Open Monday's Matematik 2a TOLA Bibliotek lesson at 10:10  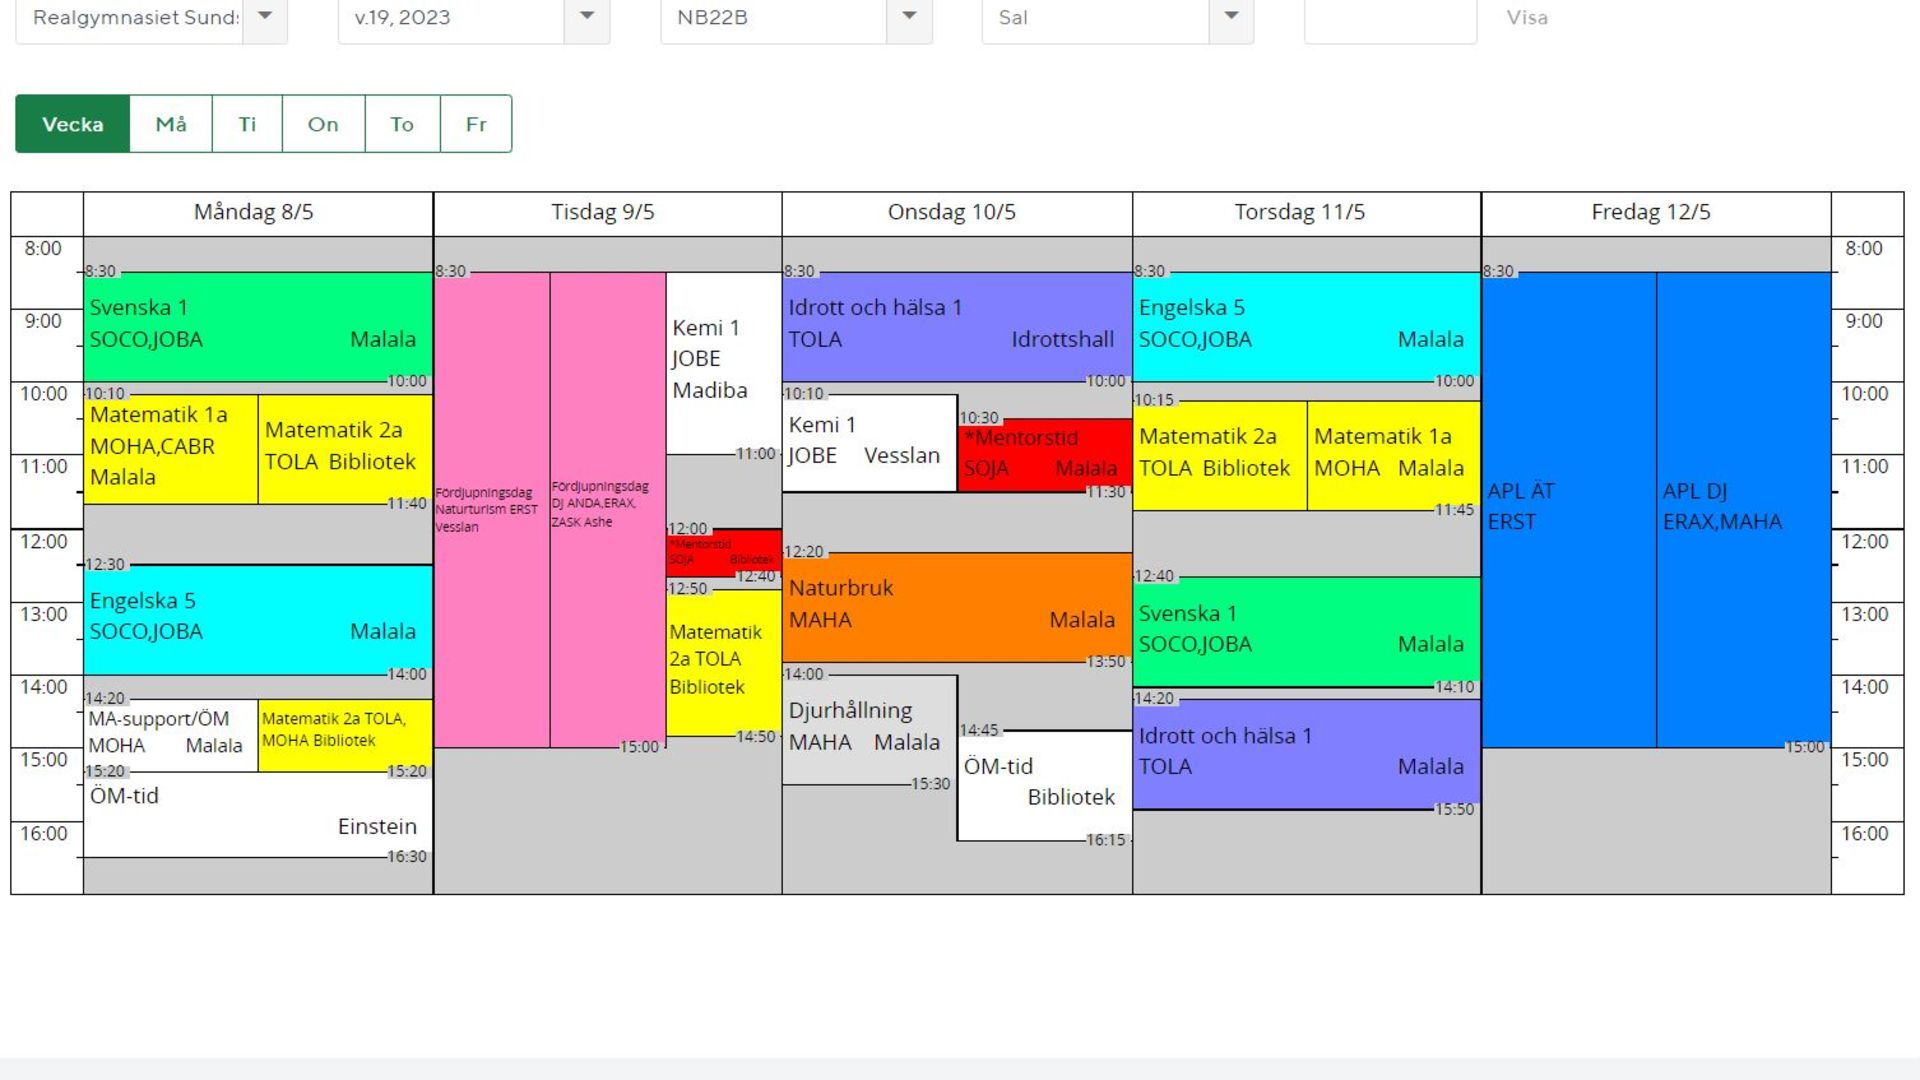pyautogui.click(x=345, y=448)
